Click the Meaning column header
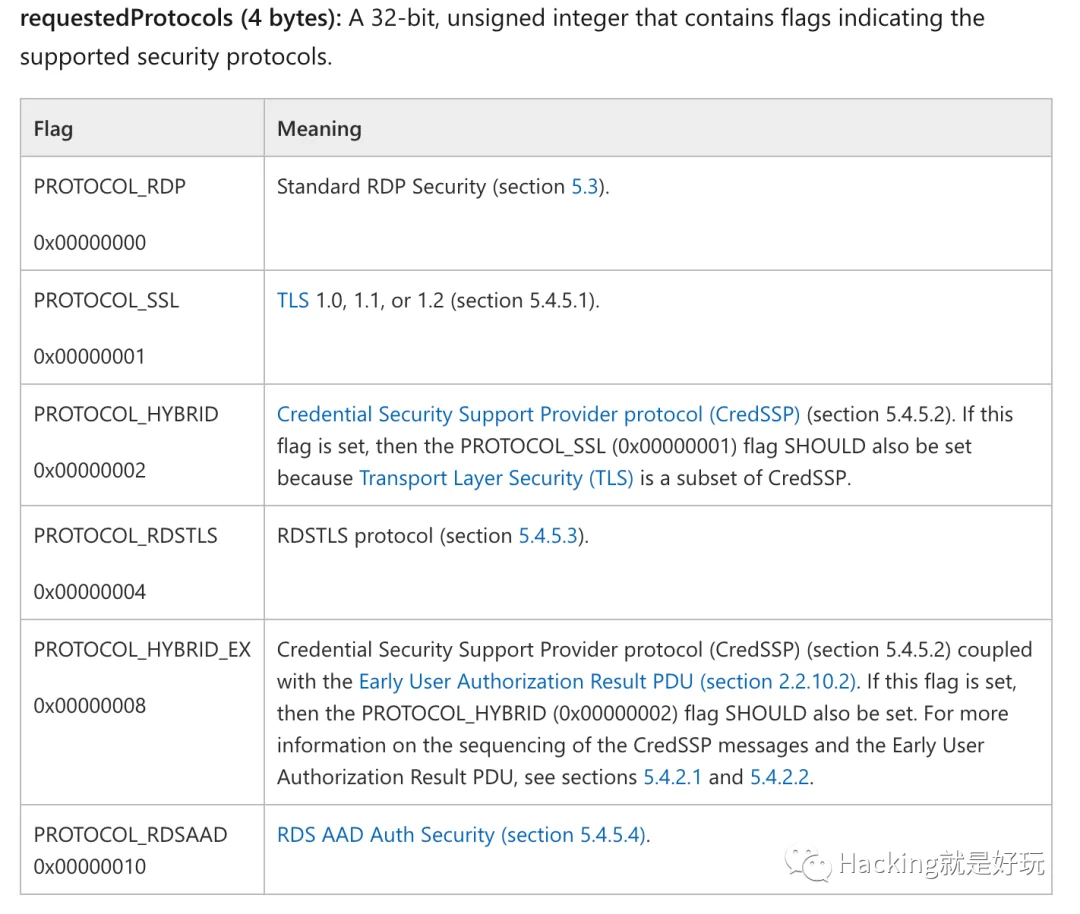This screenshot has width=1080, height=914. tap(319, 129)
